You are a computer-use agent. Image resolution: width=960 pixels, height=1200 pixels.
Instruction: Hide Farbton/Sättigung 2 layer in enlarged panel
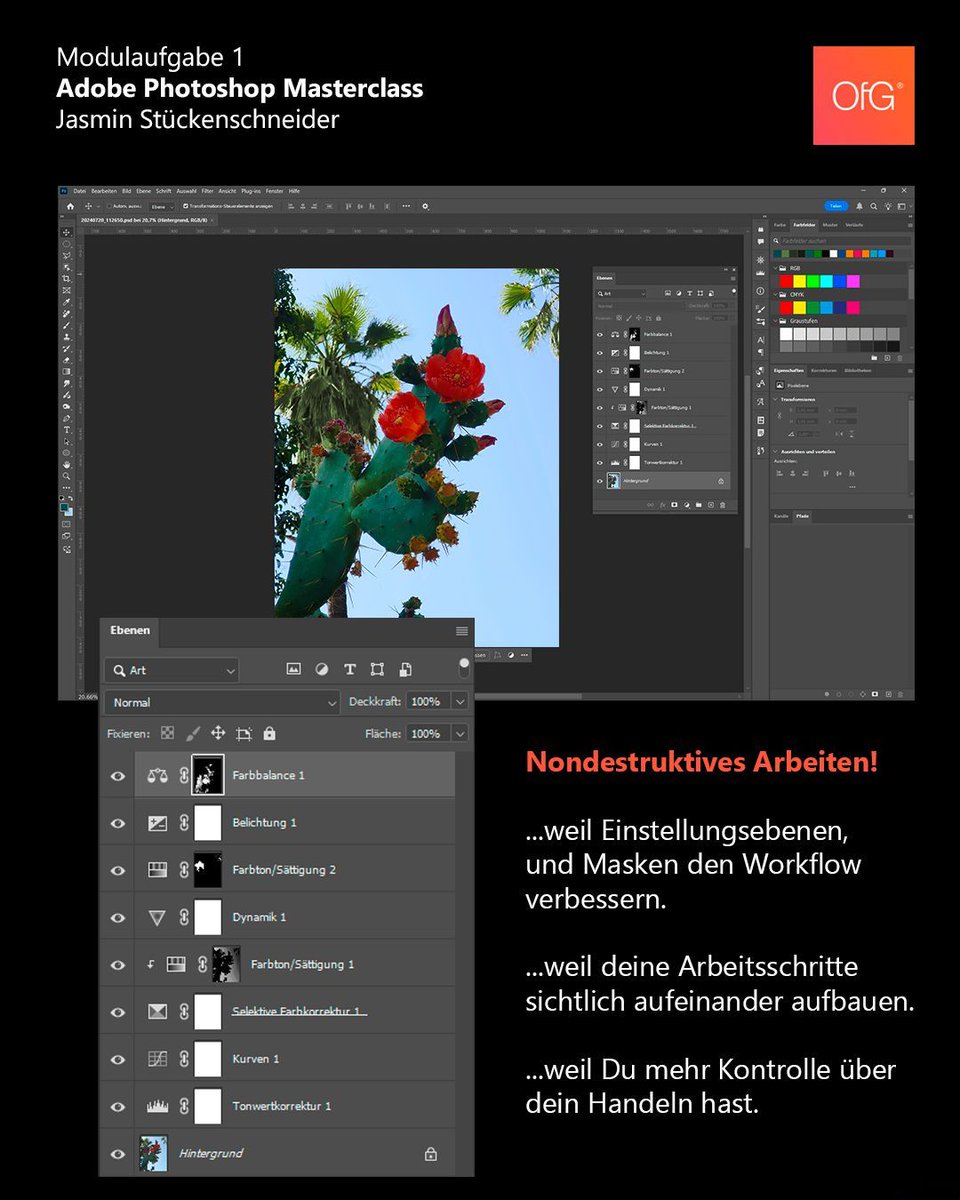coord(118,870)
